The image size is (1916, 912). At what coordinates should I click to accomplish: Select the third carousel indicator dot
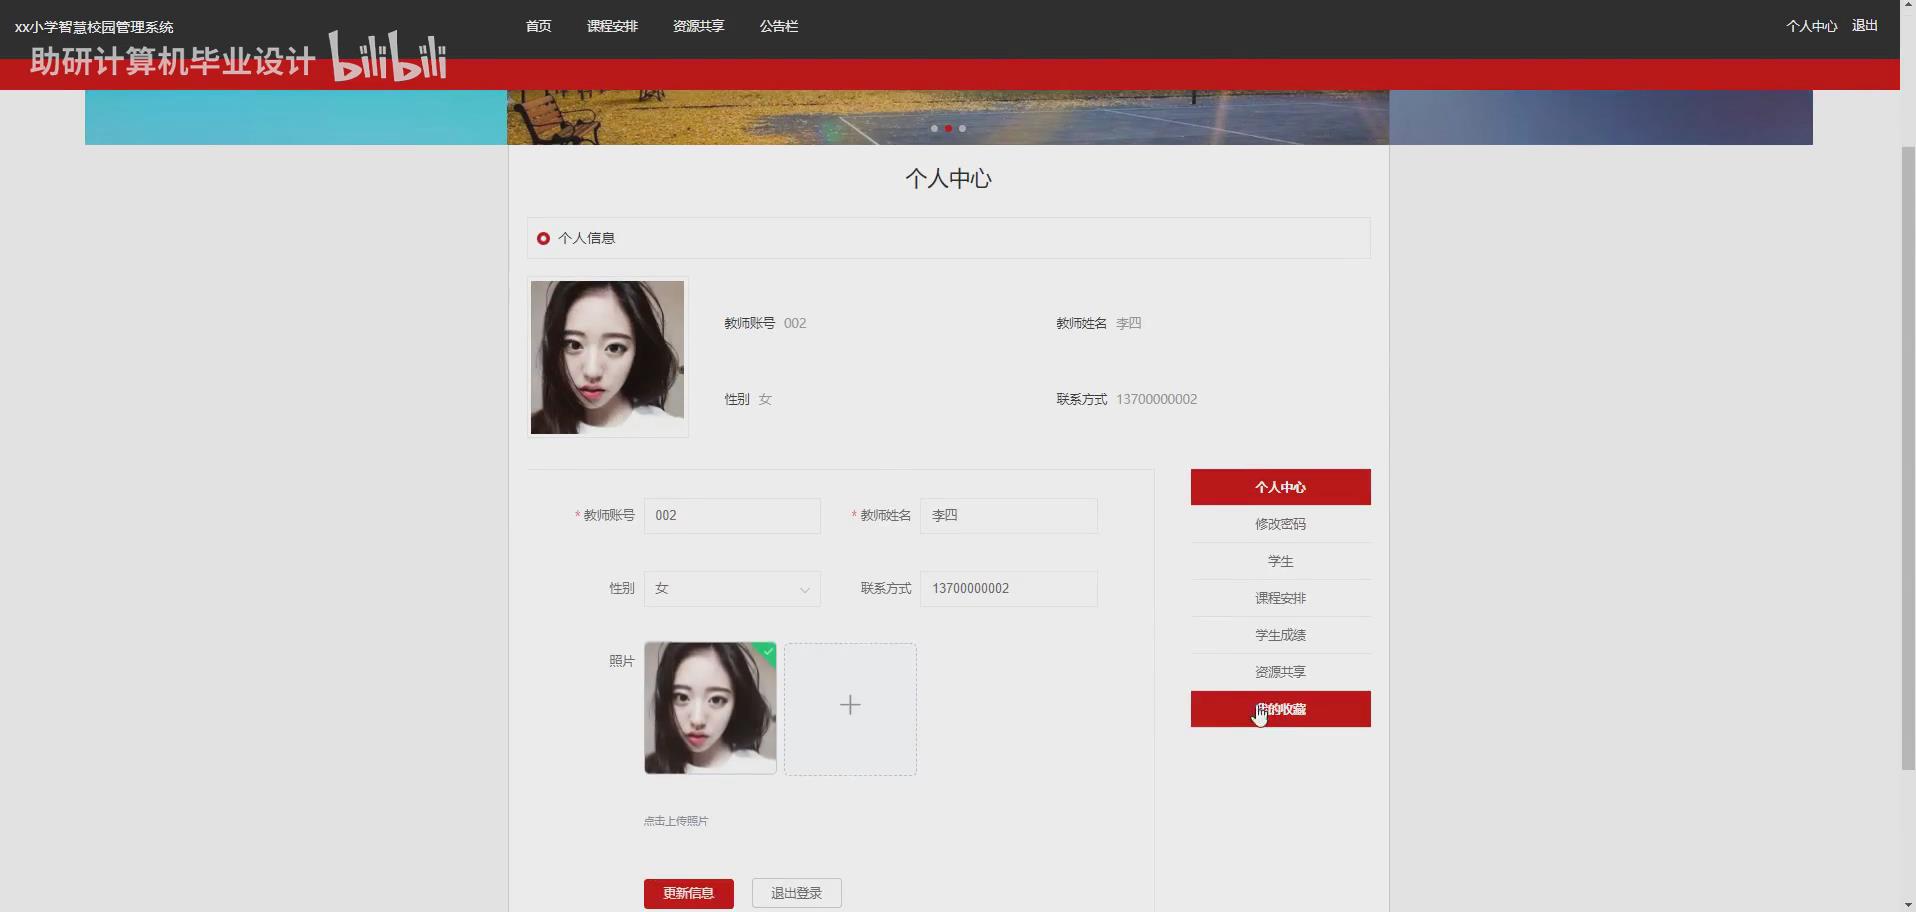coord(961,128)
